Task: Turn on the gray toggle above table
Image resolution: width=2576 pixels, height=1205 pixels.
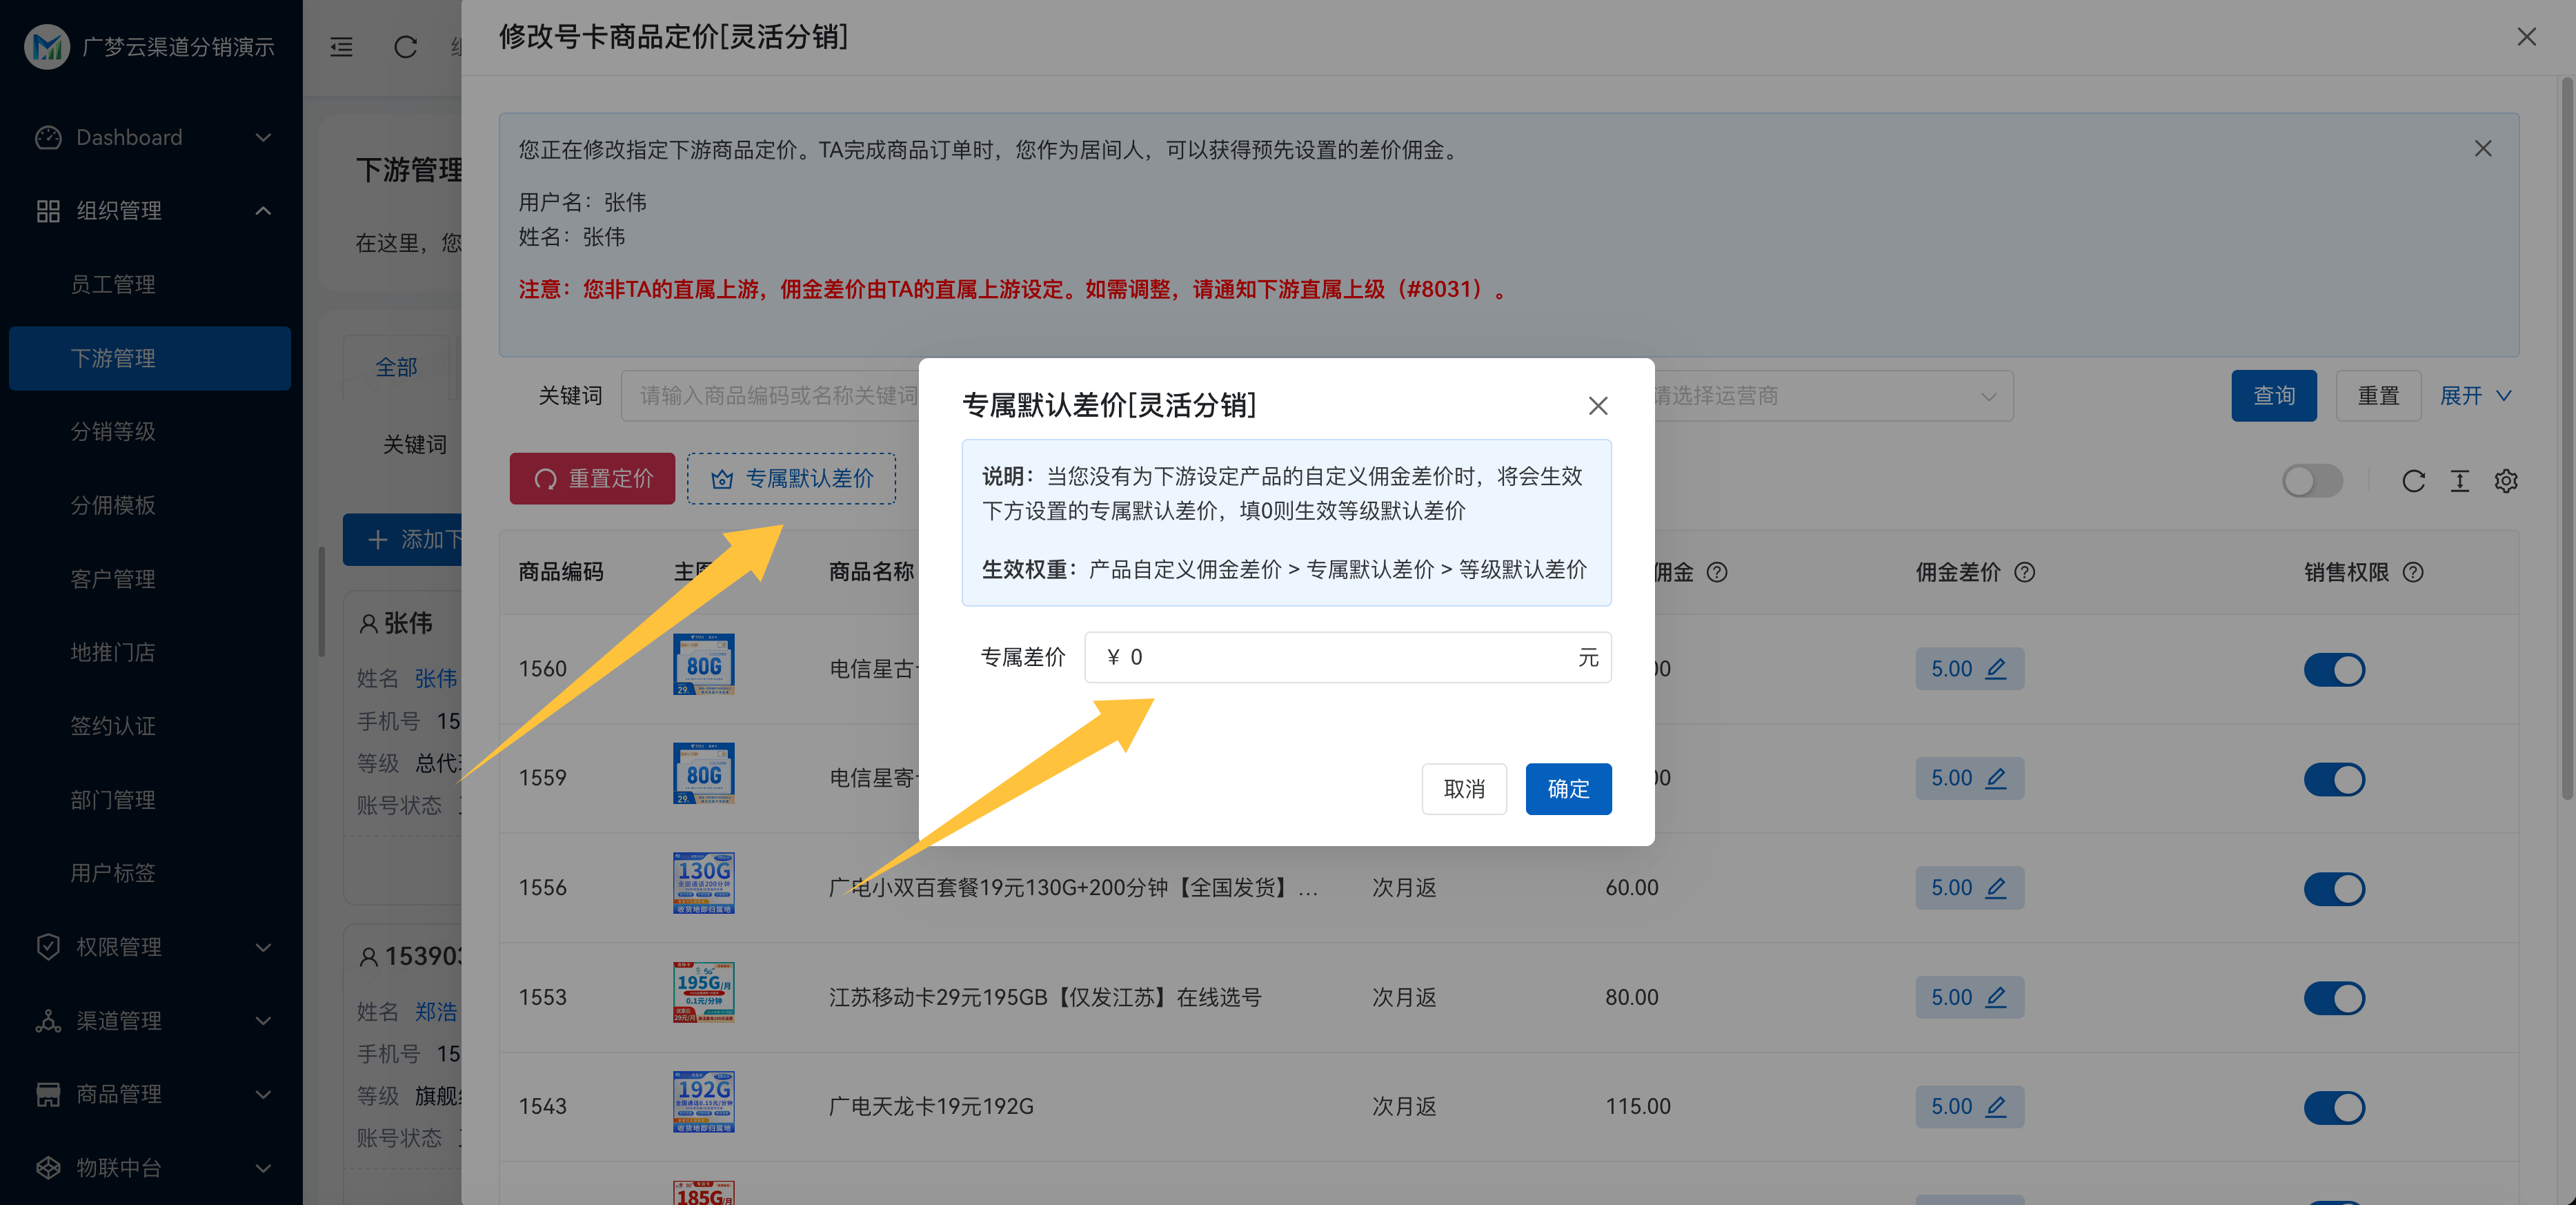Action: pyautogui.click(x=2311, y=481)
